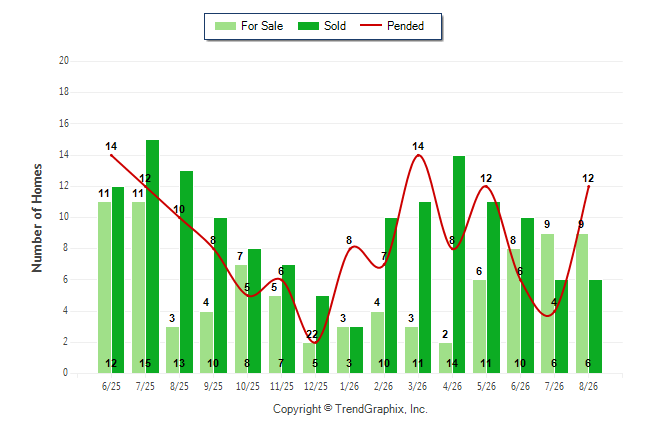Click the 12/25 x-axis label
This screenshot has width=646, height=434.
point(316,386)
